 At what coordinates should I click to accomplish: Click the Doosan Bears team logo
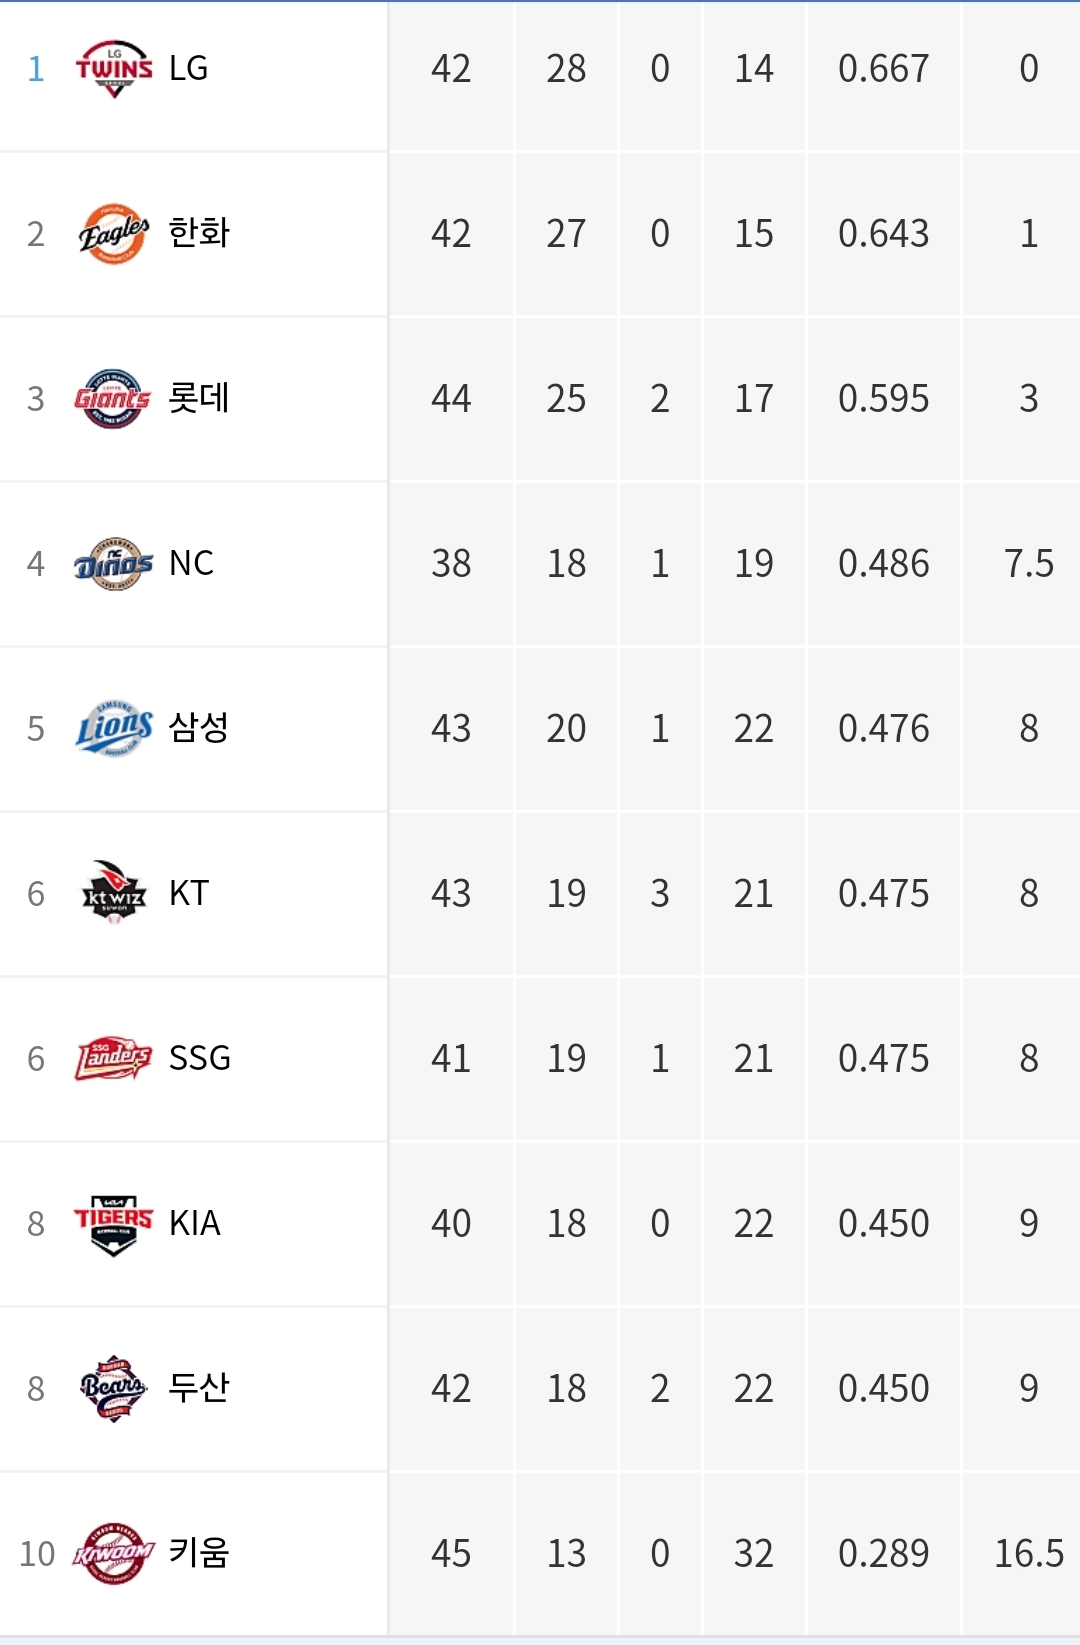(114, 1388)
